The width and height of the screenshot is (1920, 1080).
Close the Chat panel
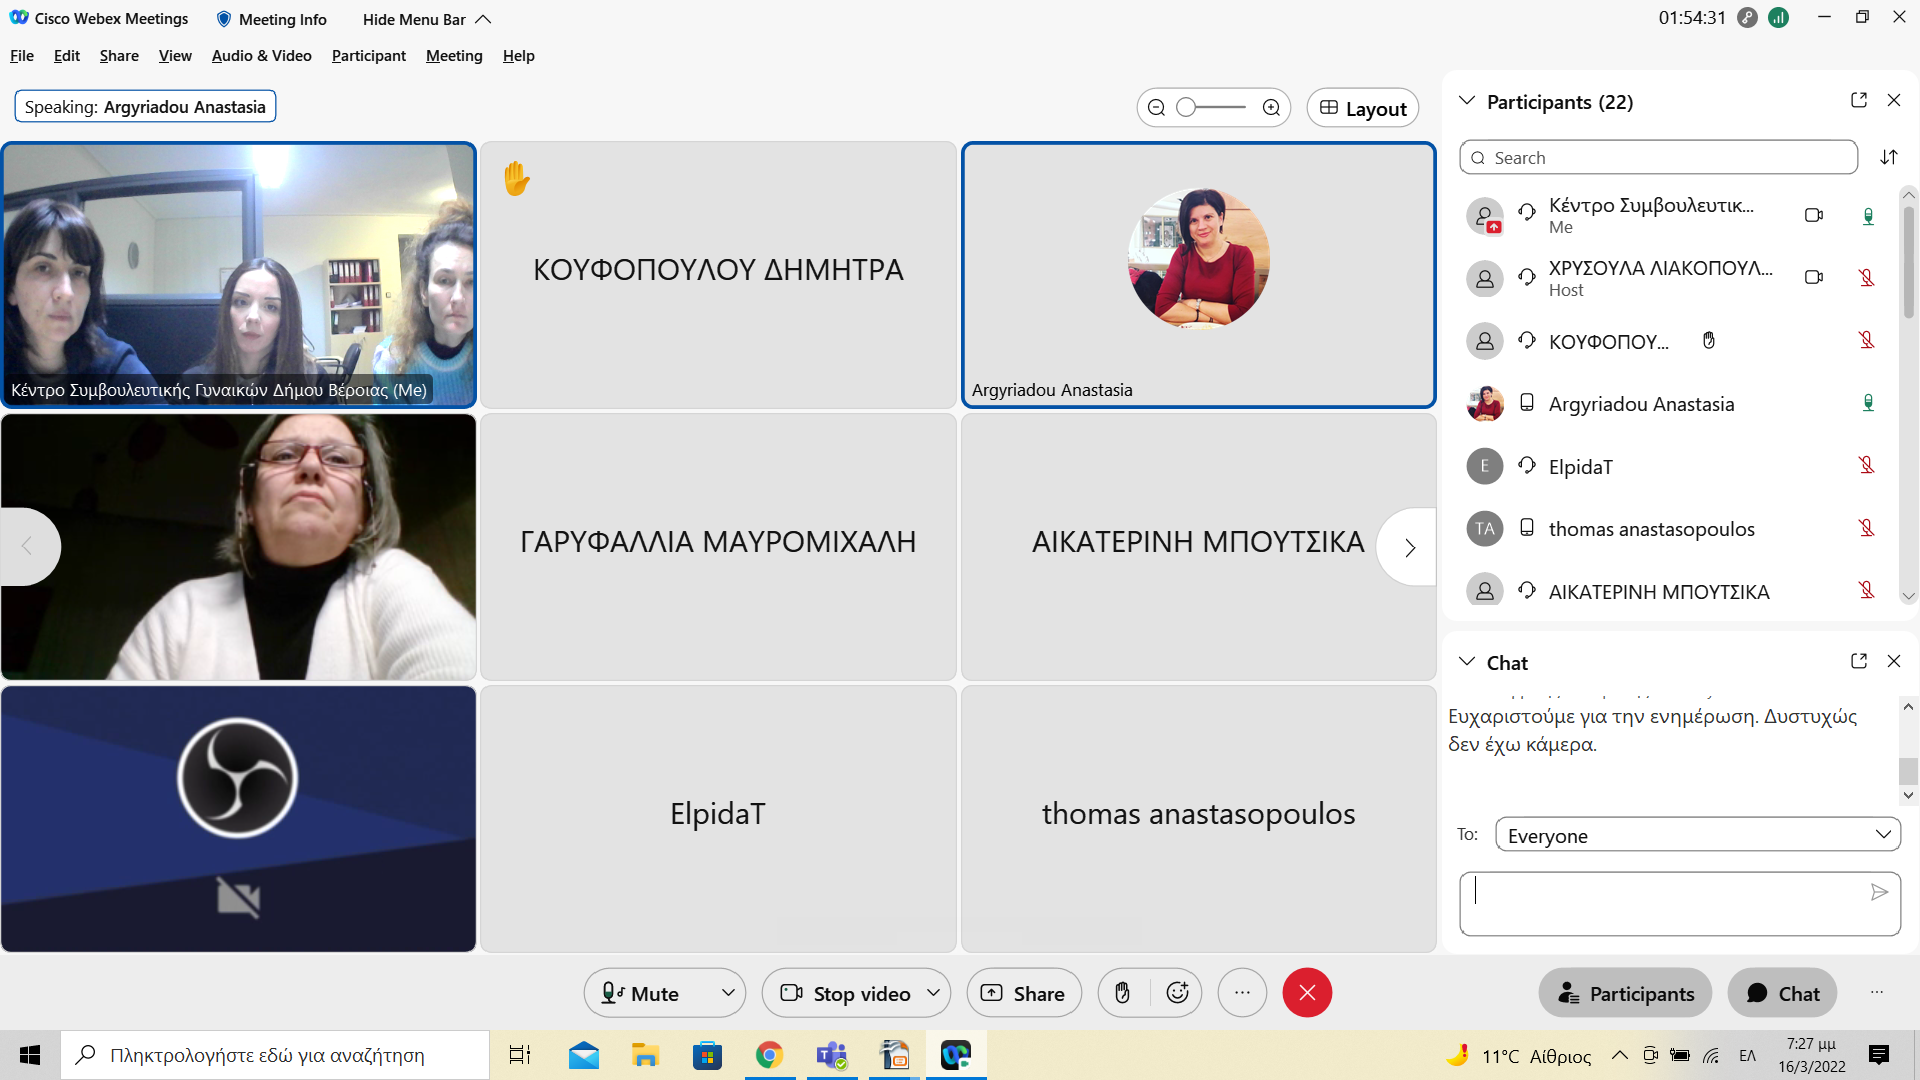(1894, 661)
